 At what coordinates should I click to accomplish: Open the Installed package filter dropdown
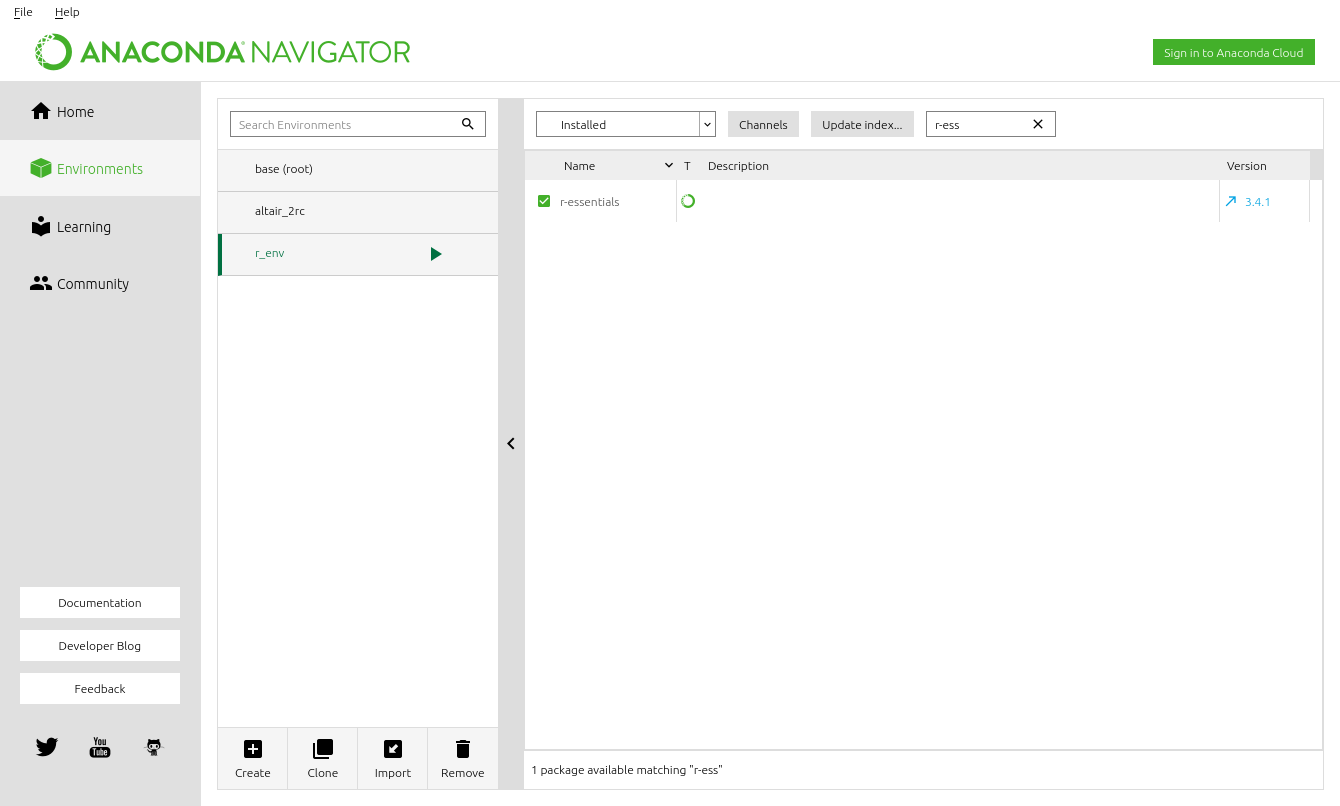pos(626,125)
